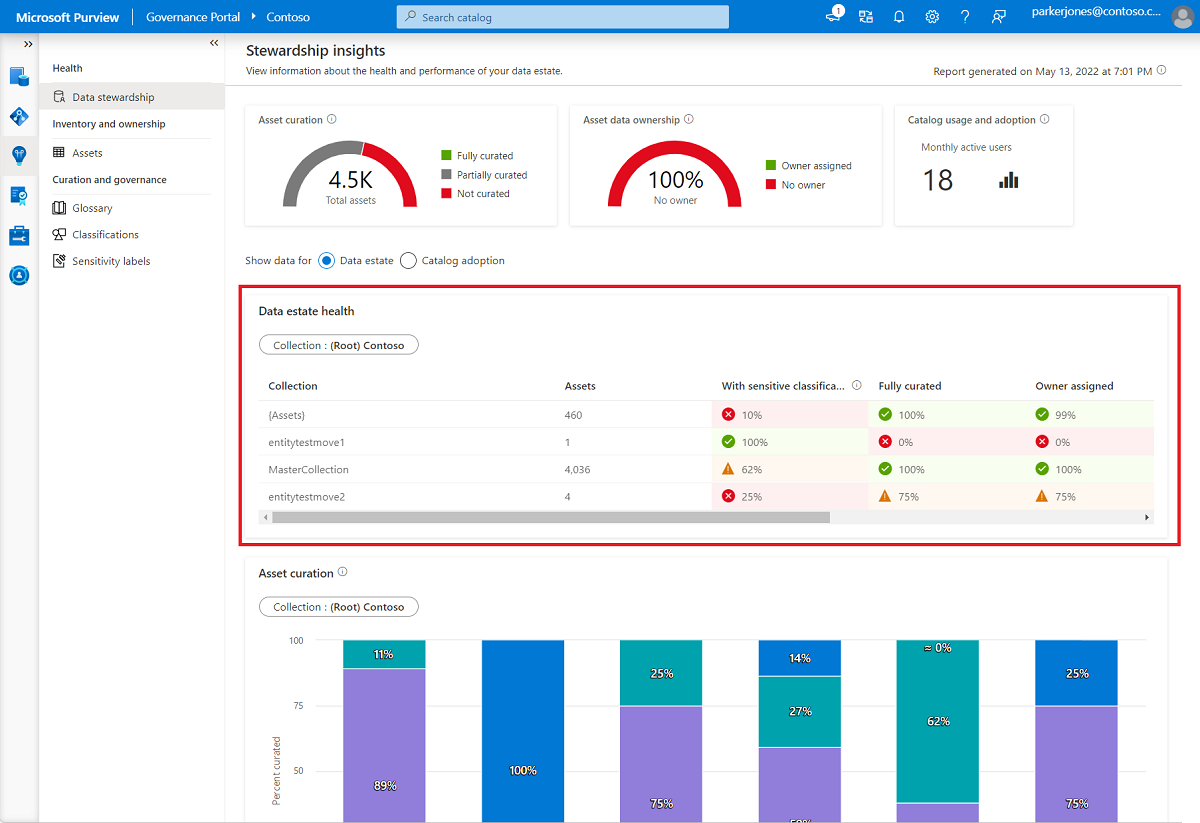
Task: Open the toolbox management icon in left rail
Action: click(19, 235)
